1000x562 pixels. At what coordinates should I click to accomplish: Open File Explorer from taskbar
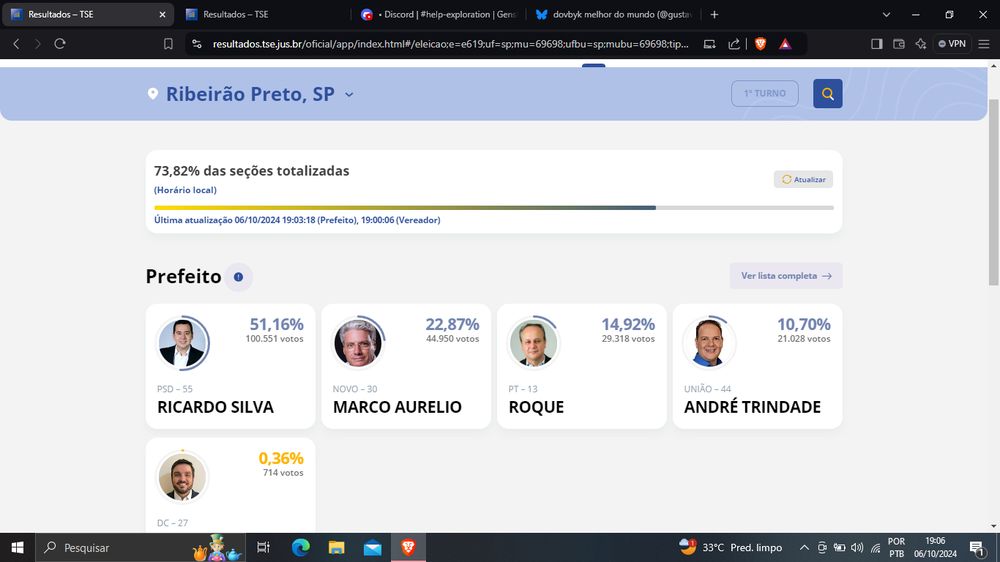tap(337, 547)
